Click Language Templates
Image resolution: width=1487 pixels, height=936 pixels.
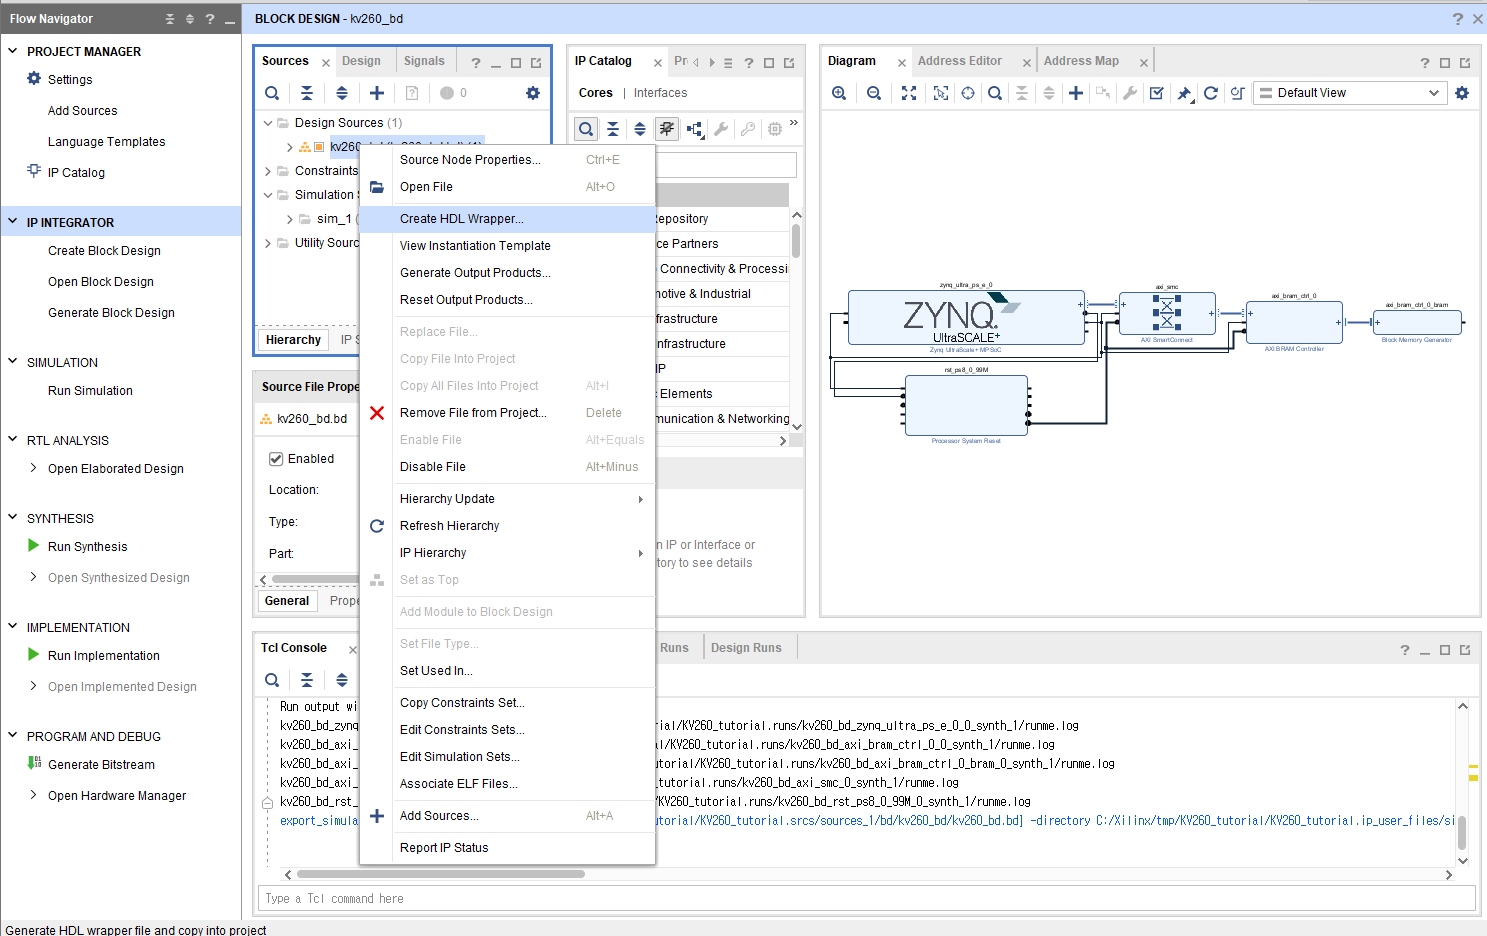coord(106,142)
